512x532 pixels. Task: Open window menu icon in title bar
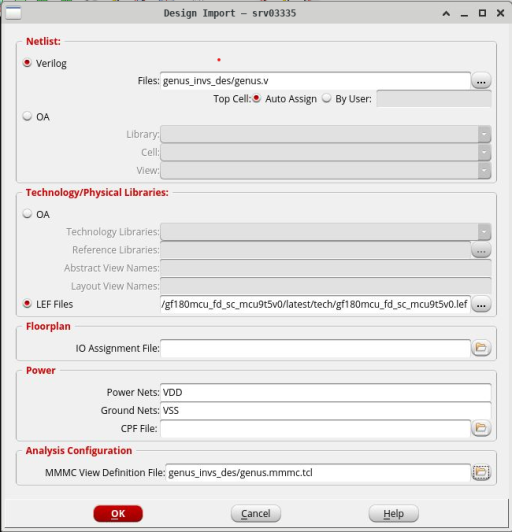(13, 13)
